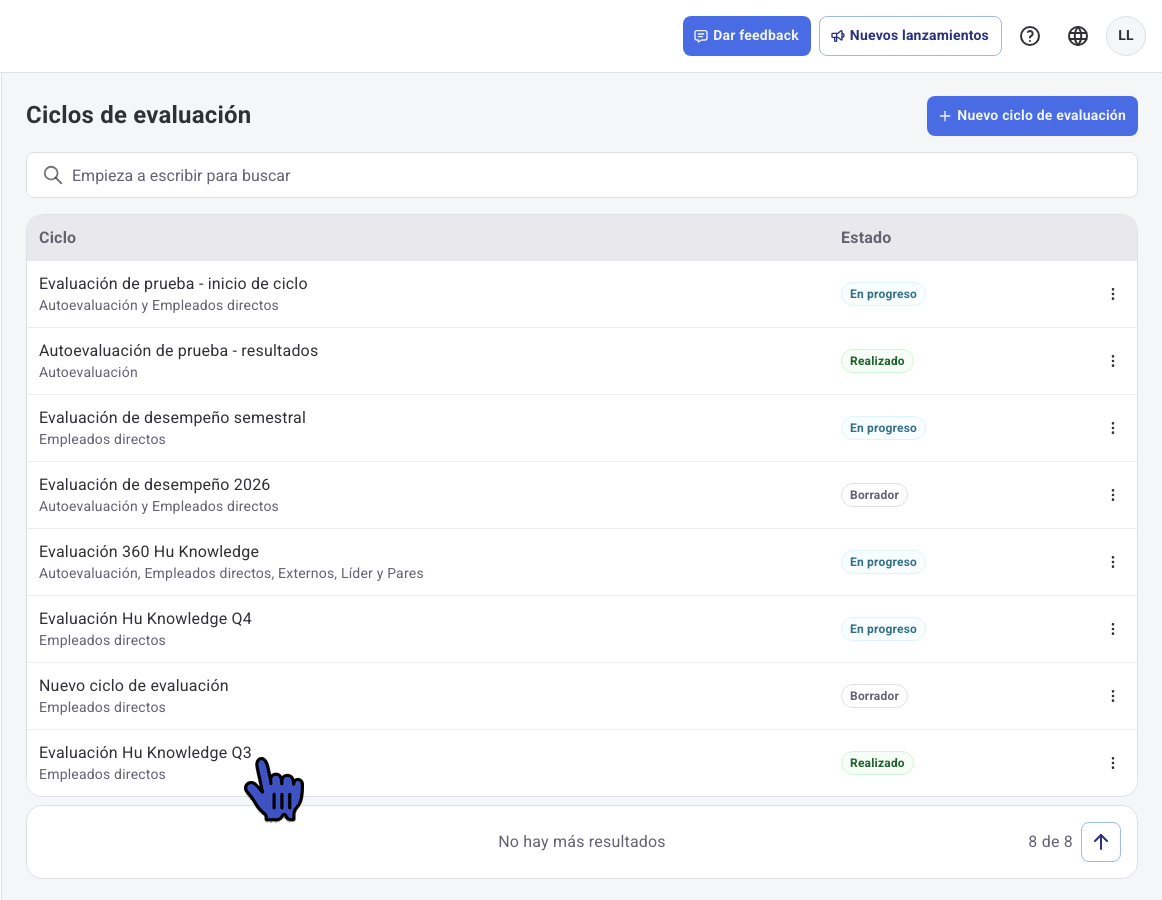
Task: Open three-dot menu for Evaluación 360 Hu Knowledge
Action: 1112,562
